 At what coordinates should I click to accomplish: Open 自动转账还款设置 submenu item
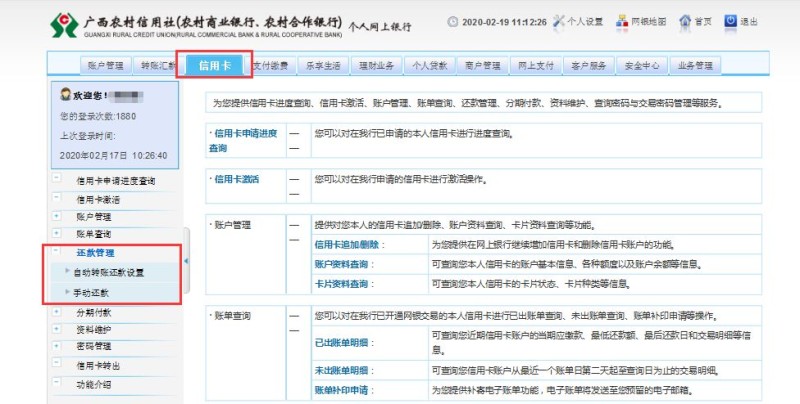108,272
